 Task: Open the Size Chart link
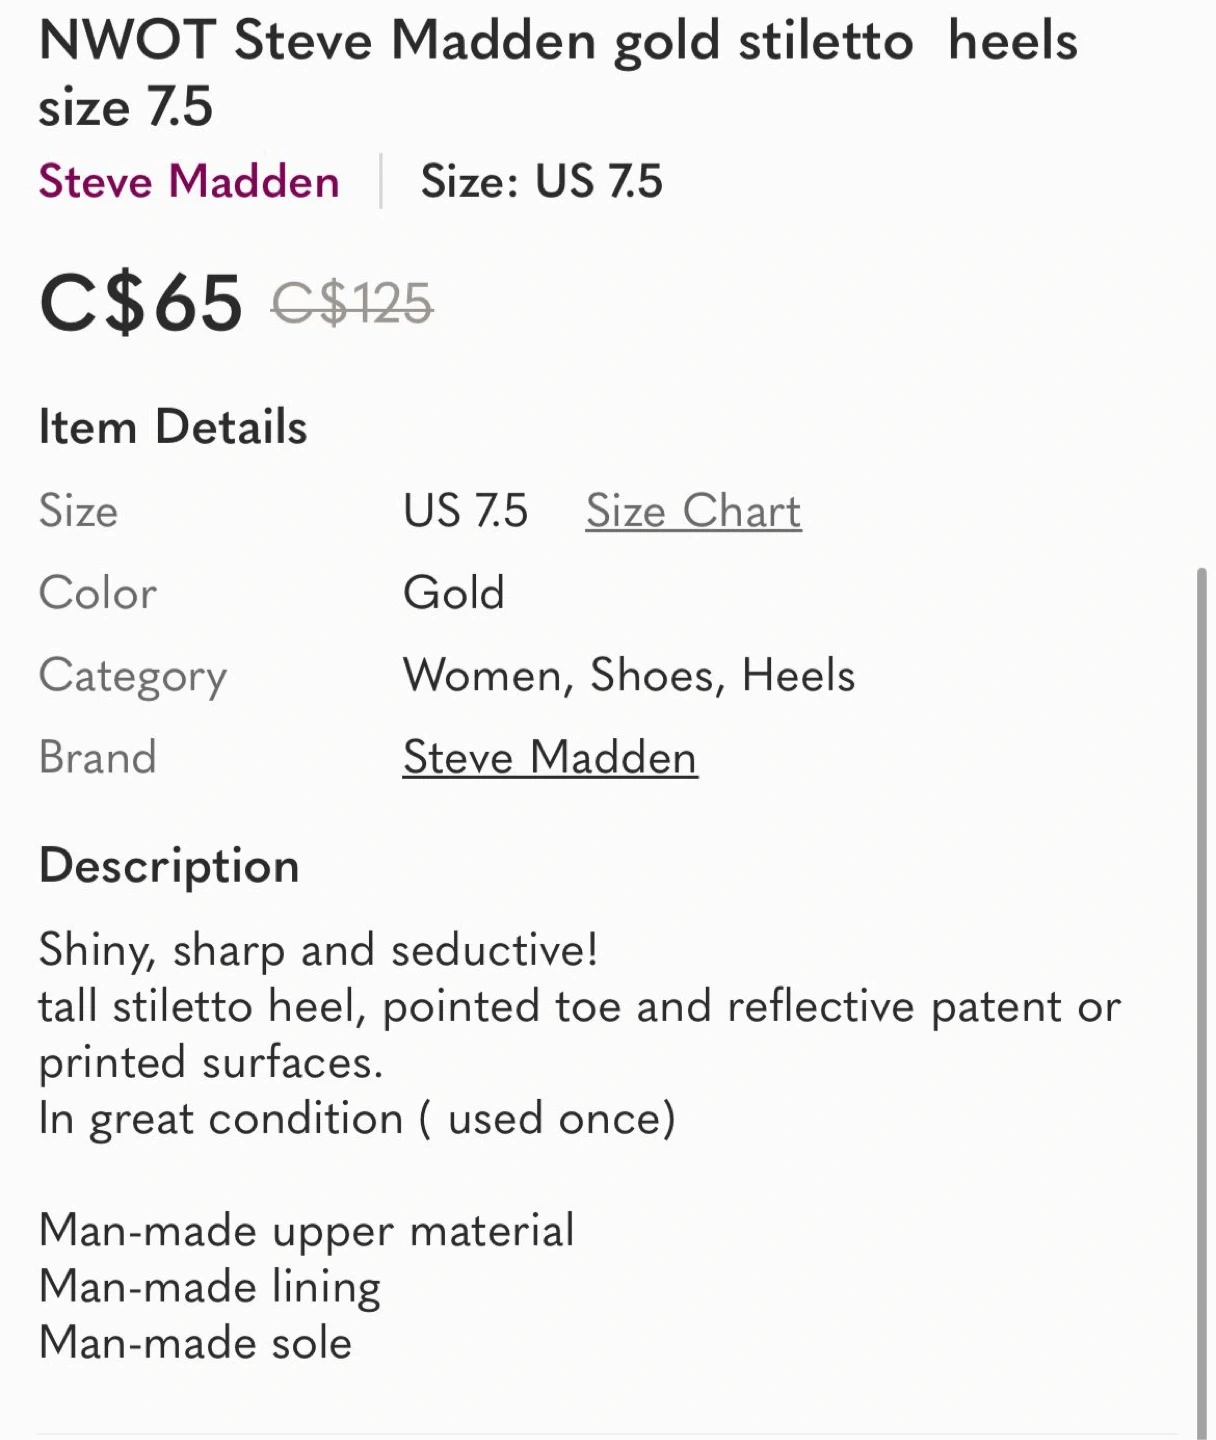coord(693,511)
